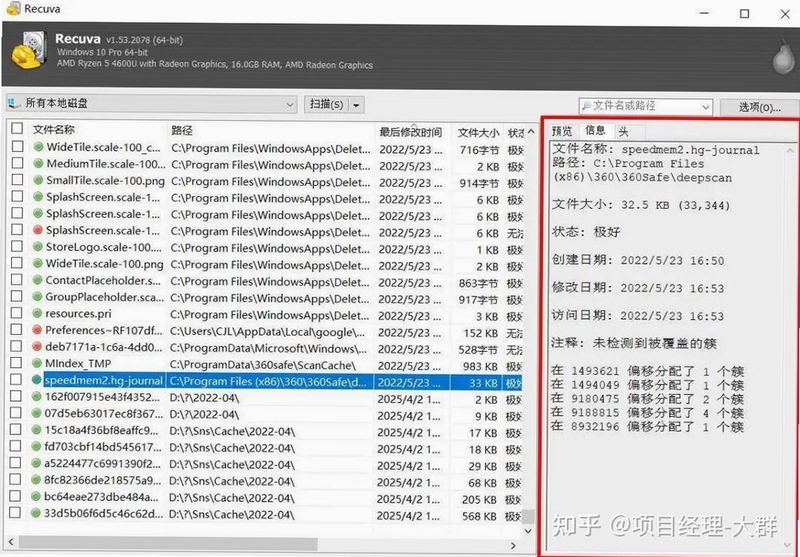The width and height of the screenshot is (800, 557).
Task: Select the path C:\Users\CJL\AppData\Local\google
Action: [x=268, y=332]
